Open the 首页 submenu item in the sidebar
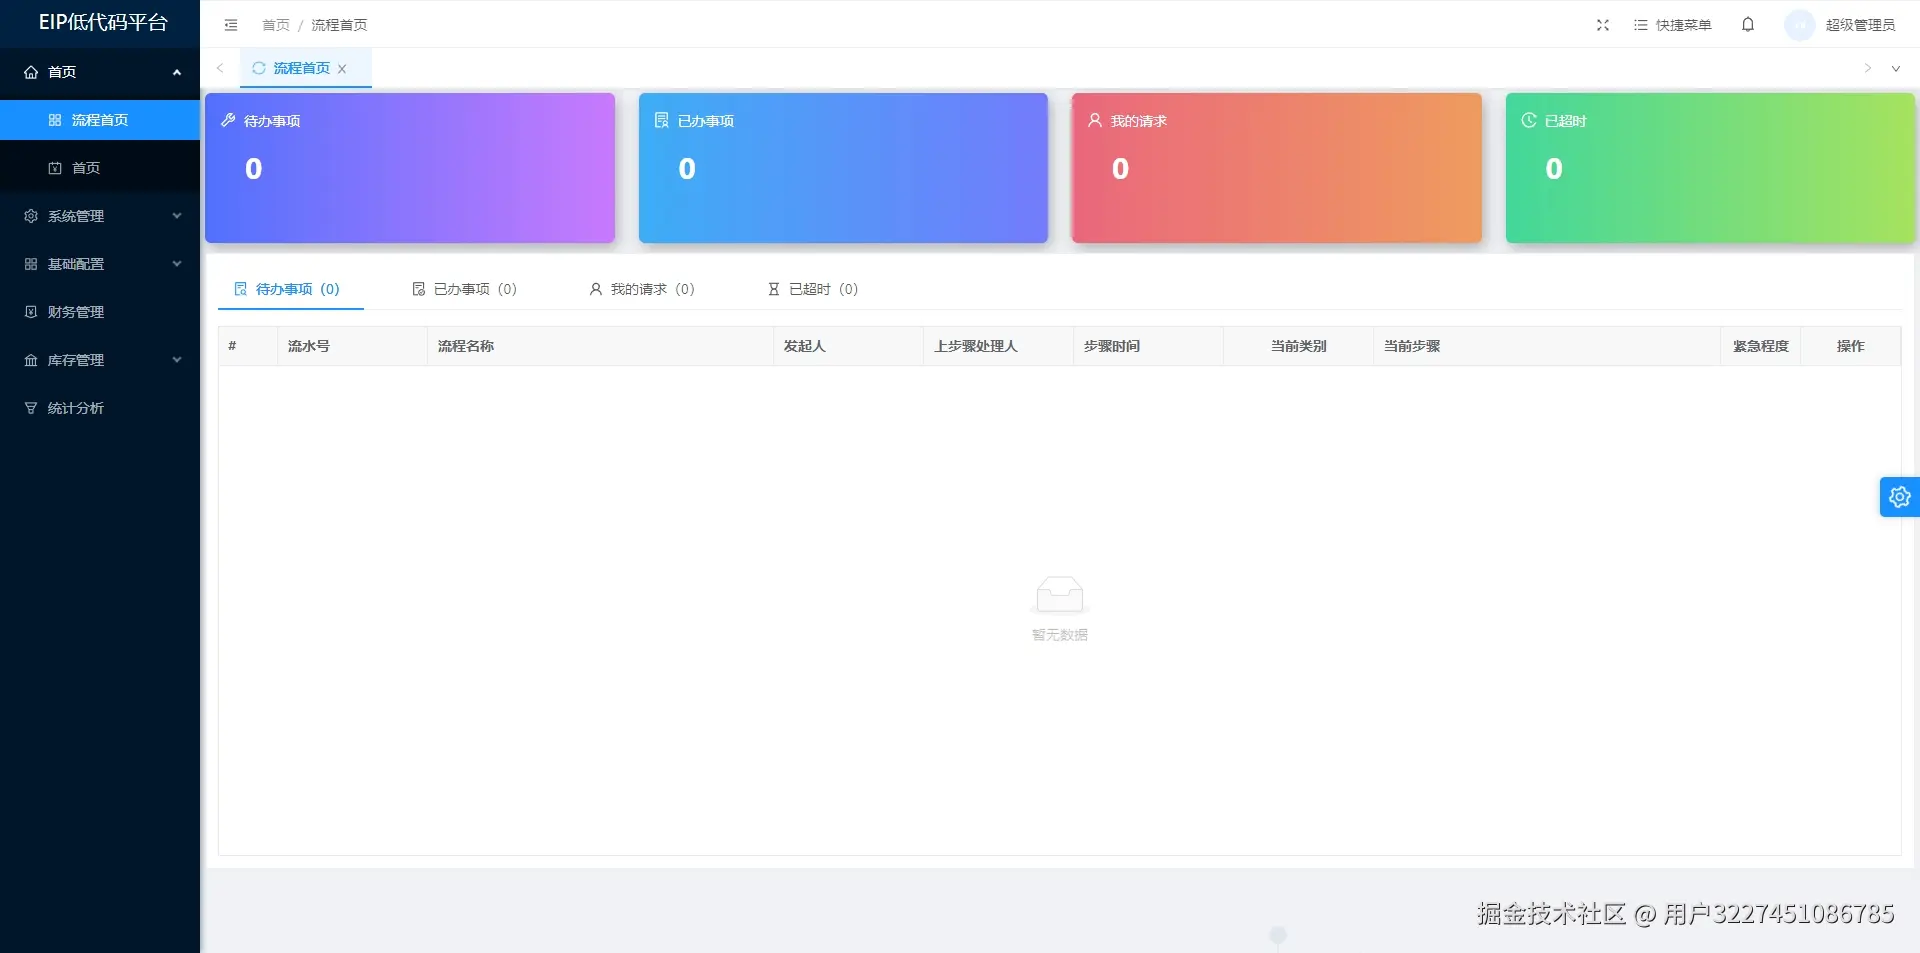The image size is (1920, 953). tap(100, 168)
